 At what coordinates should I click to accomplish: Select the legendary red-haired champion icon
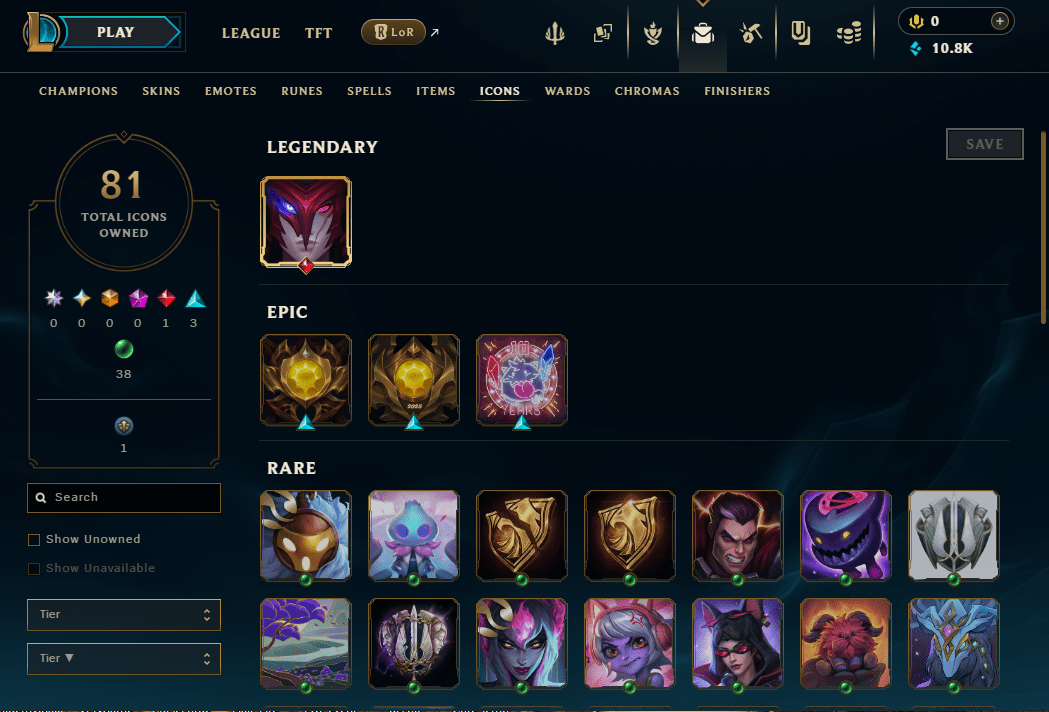pos(306,222)
